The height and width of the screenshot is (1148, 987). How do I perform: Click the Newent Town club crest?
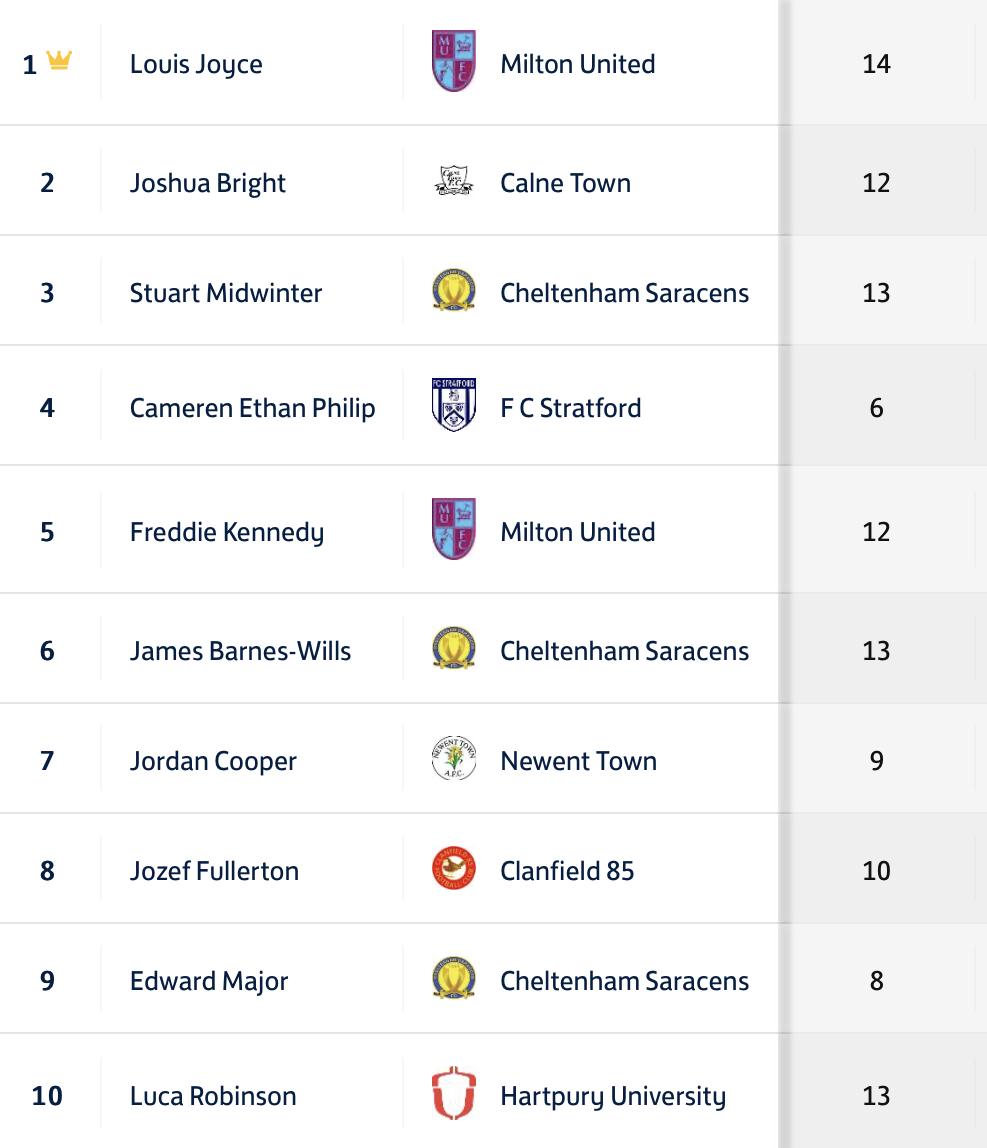coord(453,760)
